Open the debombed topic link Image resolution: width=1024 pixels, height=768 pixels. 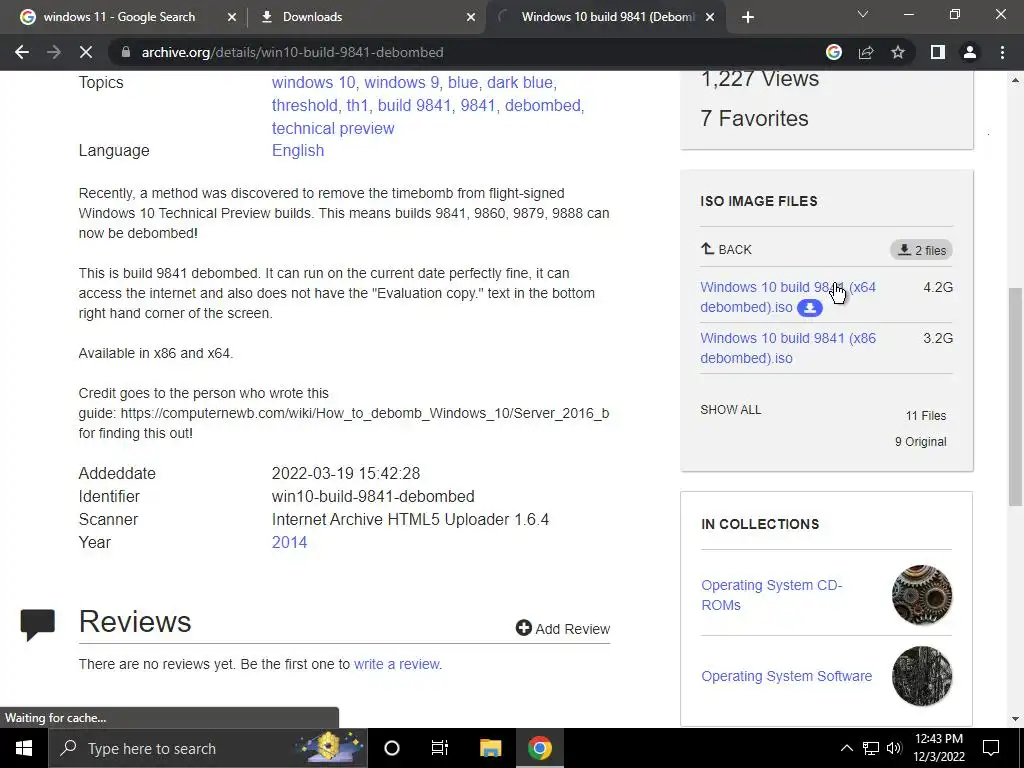click(x=542, y=105)
